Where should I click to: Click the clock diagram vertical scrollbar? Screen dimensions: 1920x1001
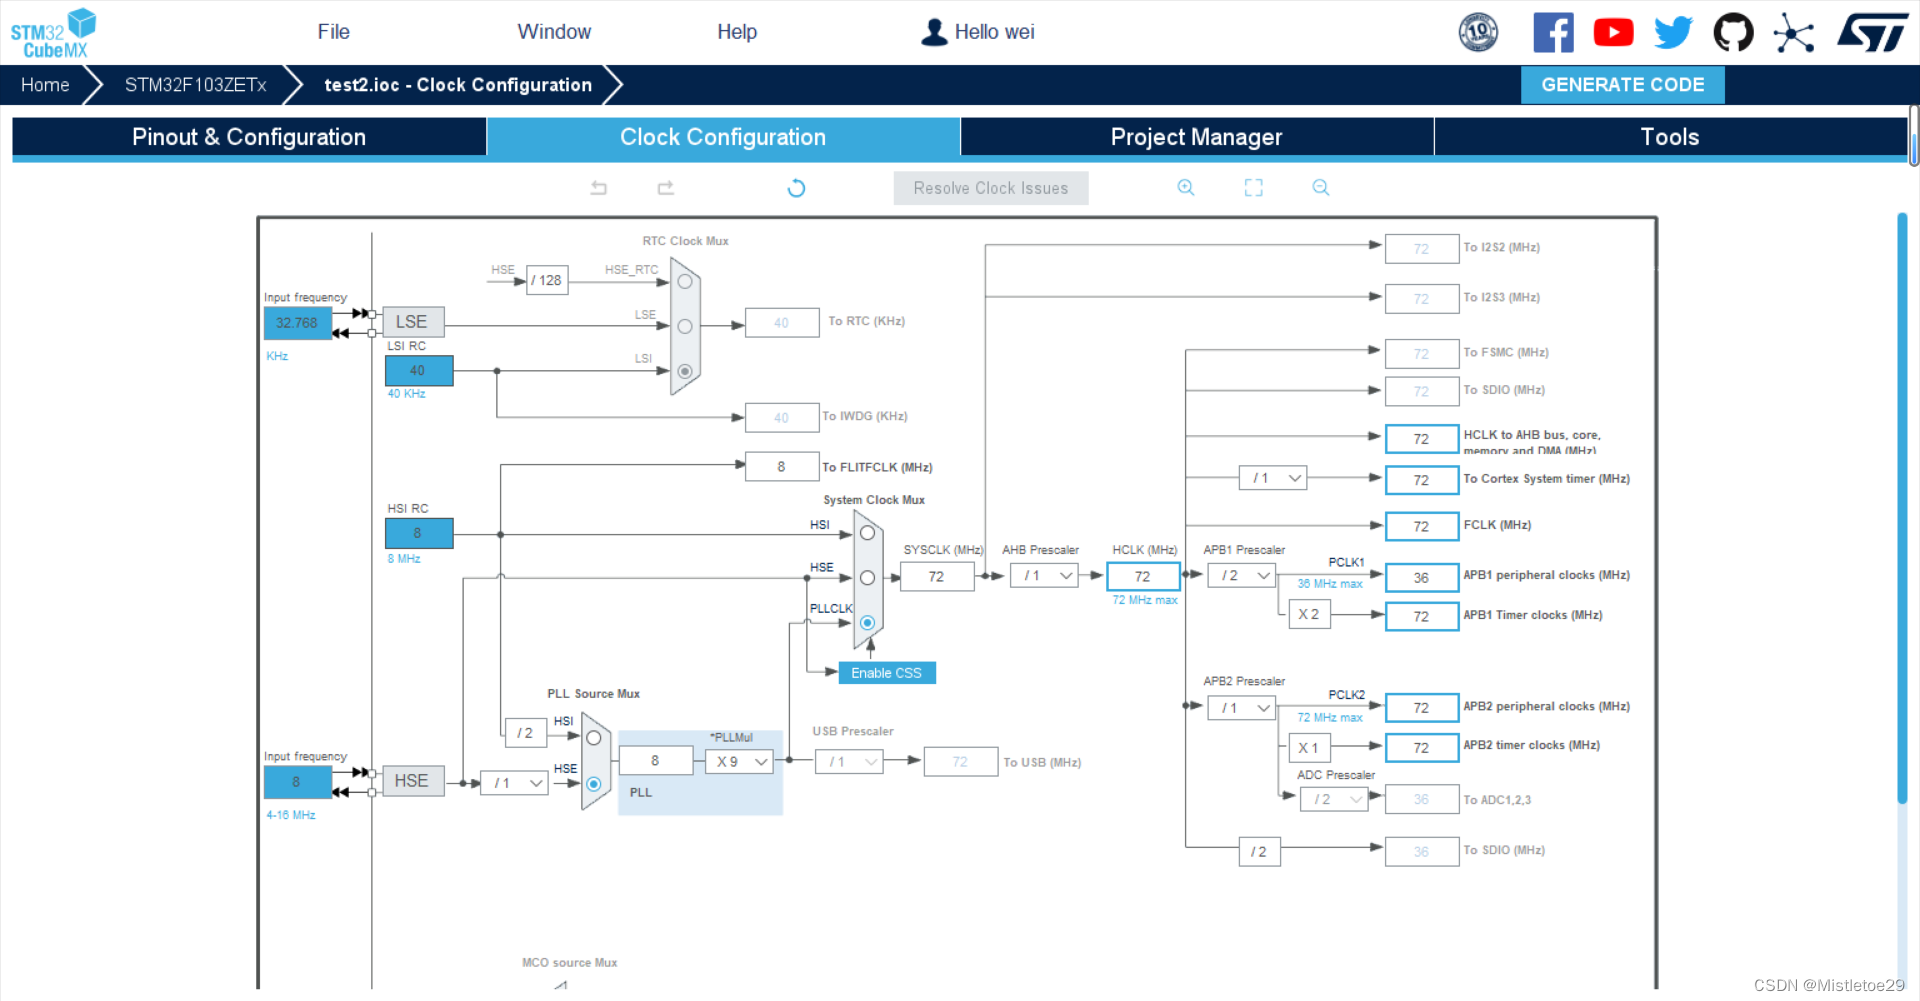click(x=1902, y=508)
